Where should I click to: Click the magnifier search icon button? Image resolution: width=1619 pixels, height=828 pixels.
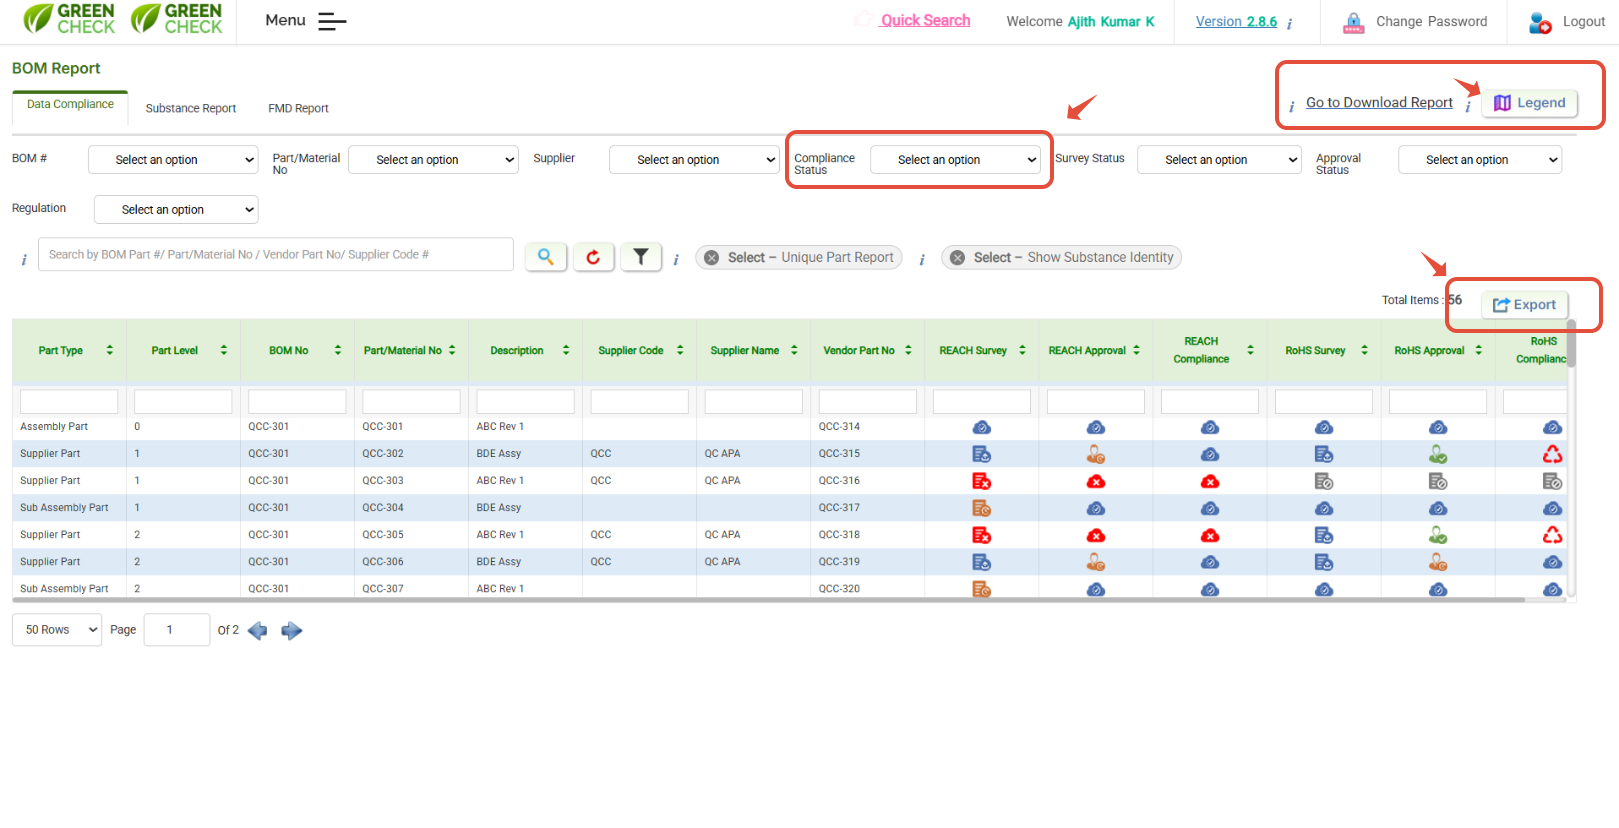545,257
